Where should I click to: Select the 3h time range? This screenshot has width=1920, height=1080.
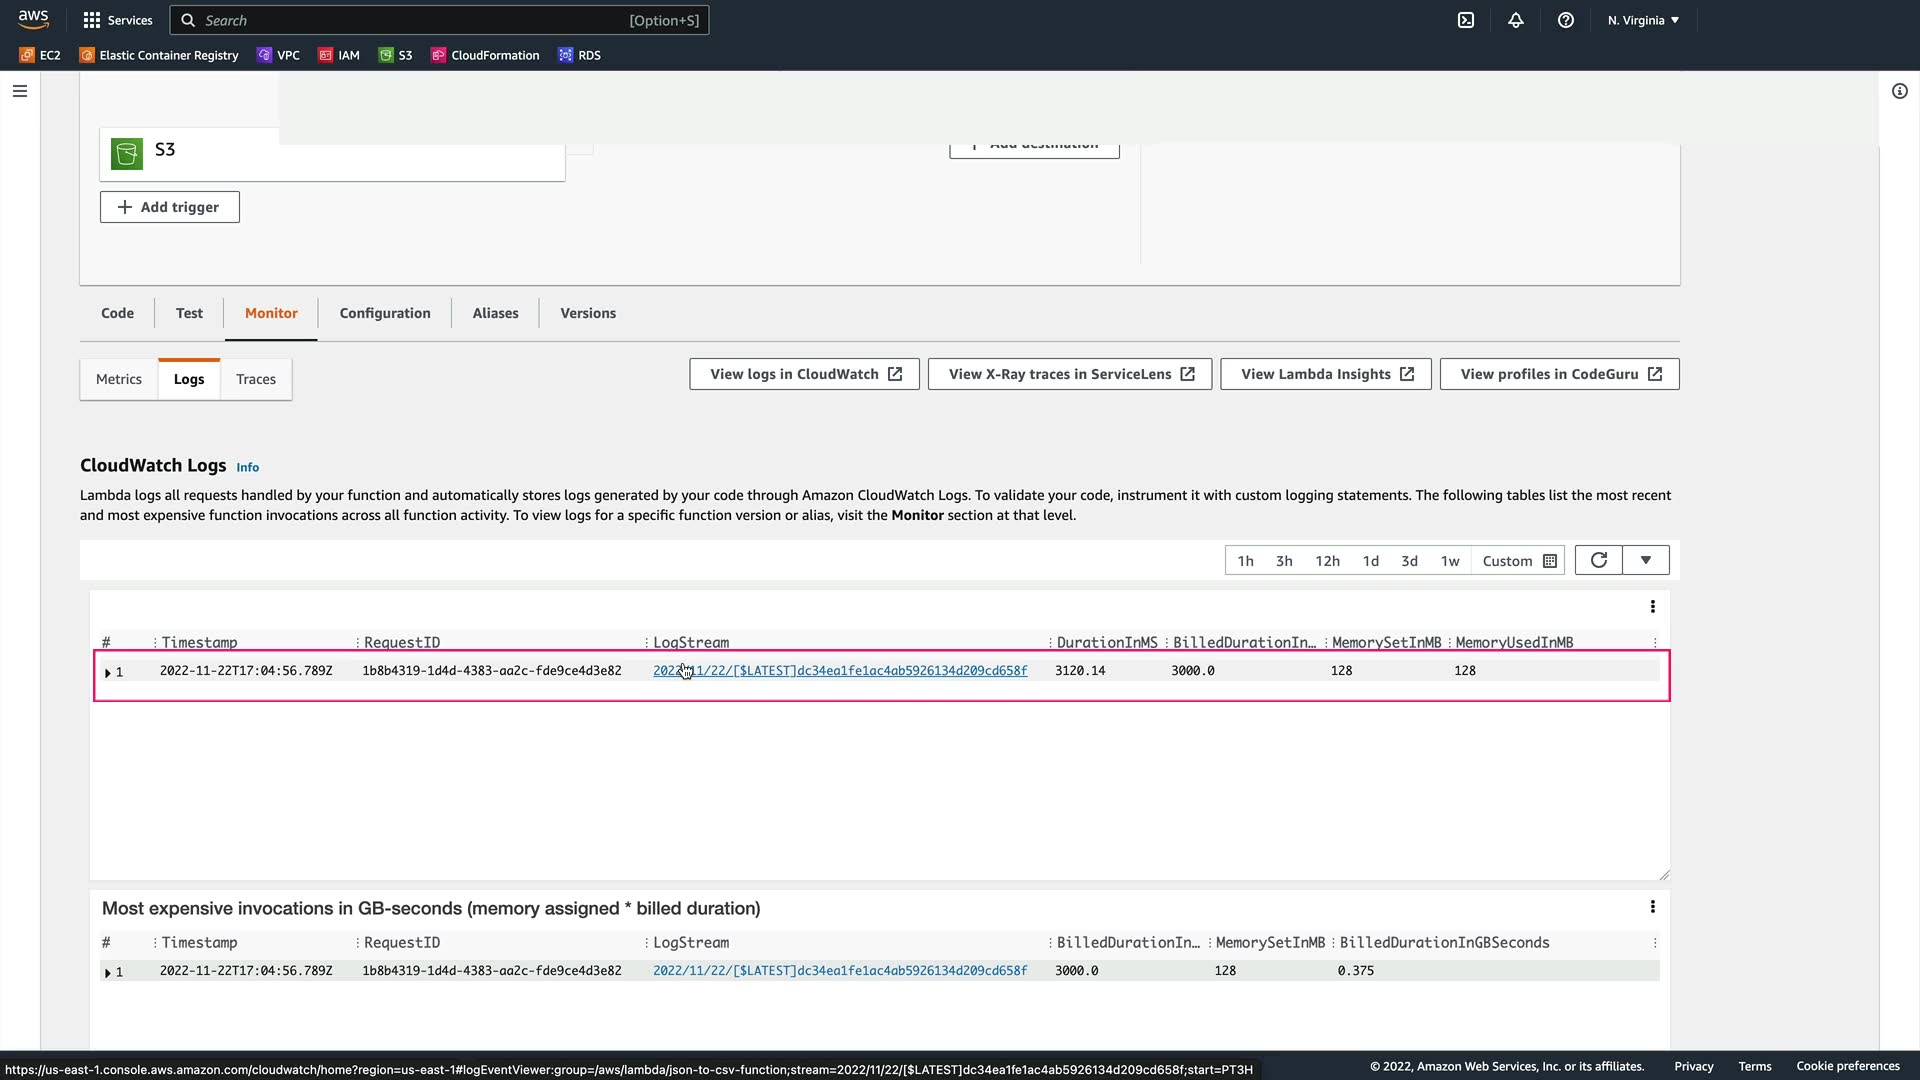point(1284,561)
